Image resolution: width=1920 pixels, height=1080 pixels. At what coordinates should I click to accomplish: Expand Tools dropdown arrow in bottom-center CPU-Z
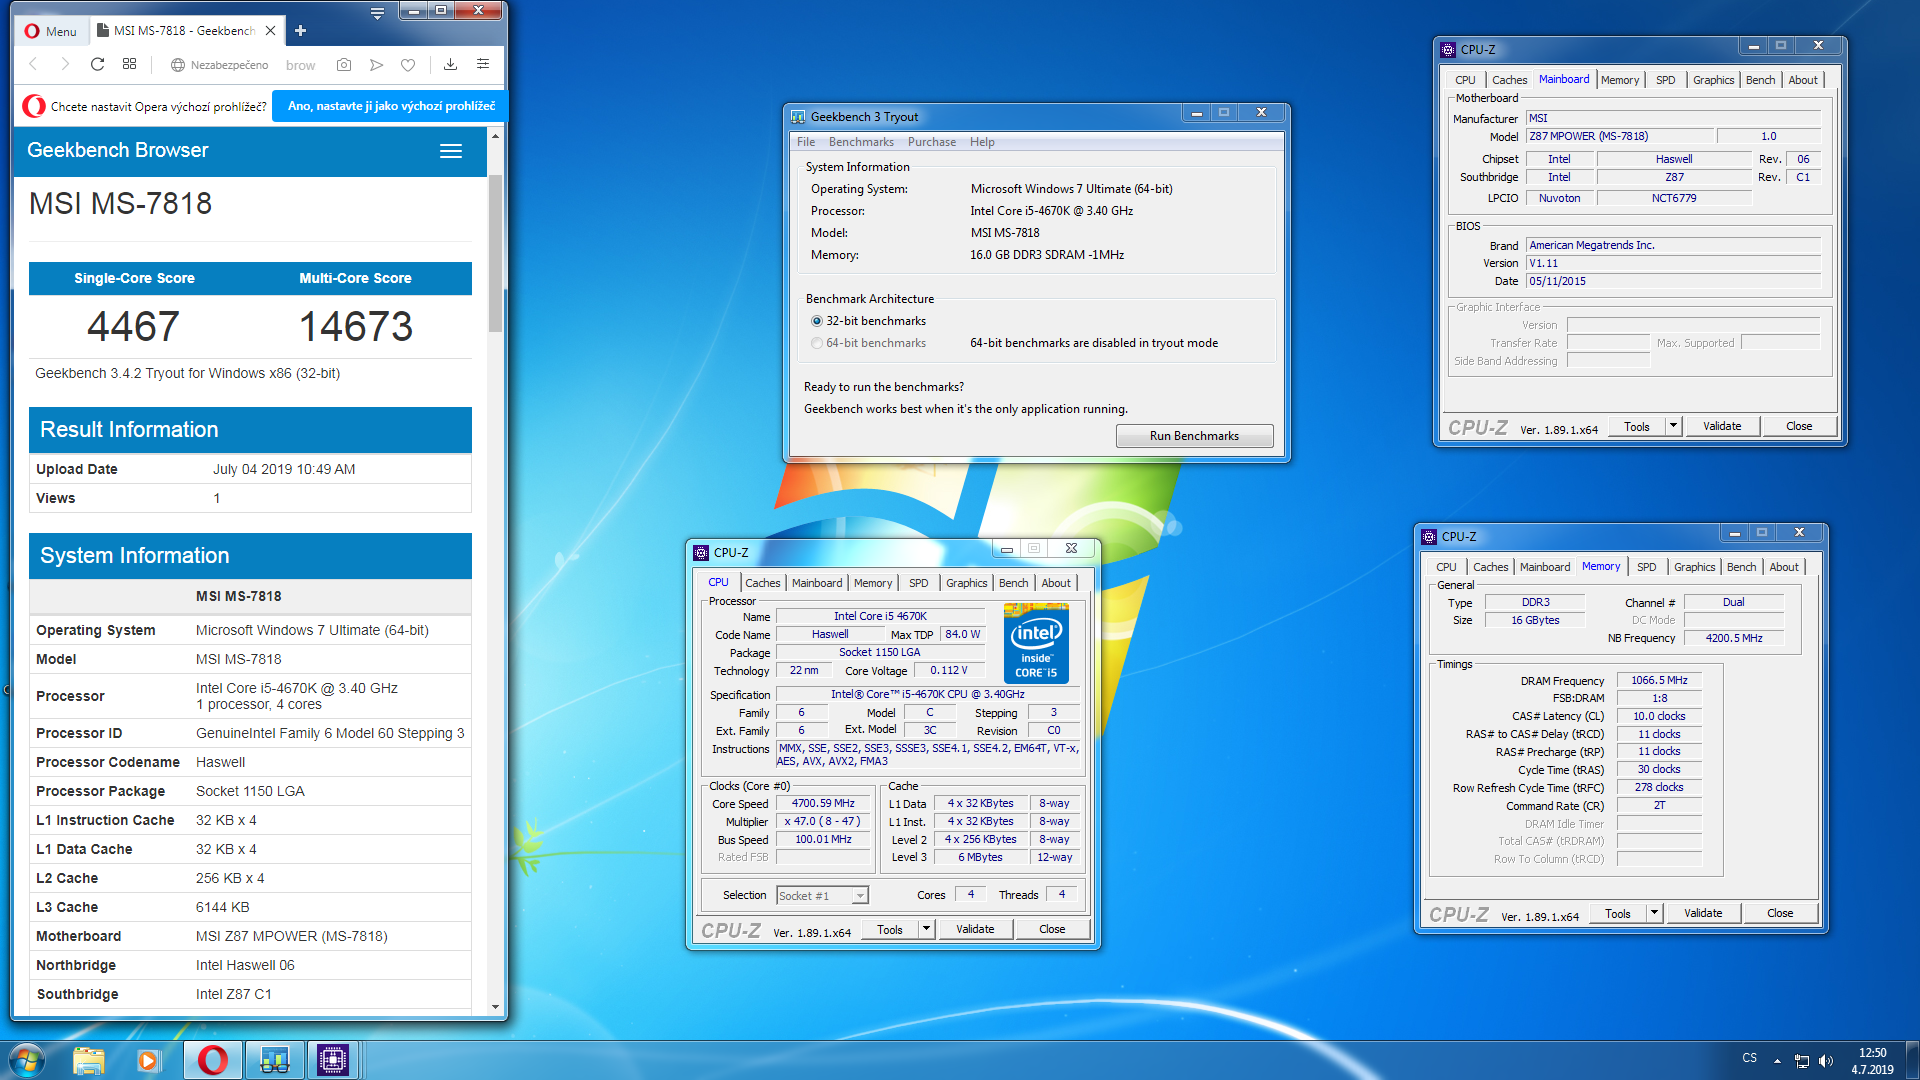pyautogui.click(x=926, y=930)
